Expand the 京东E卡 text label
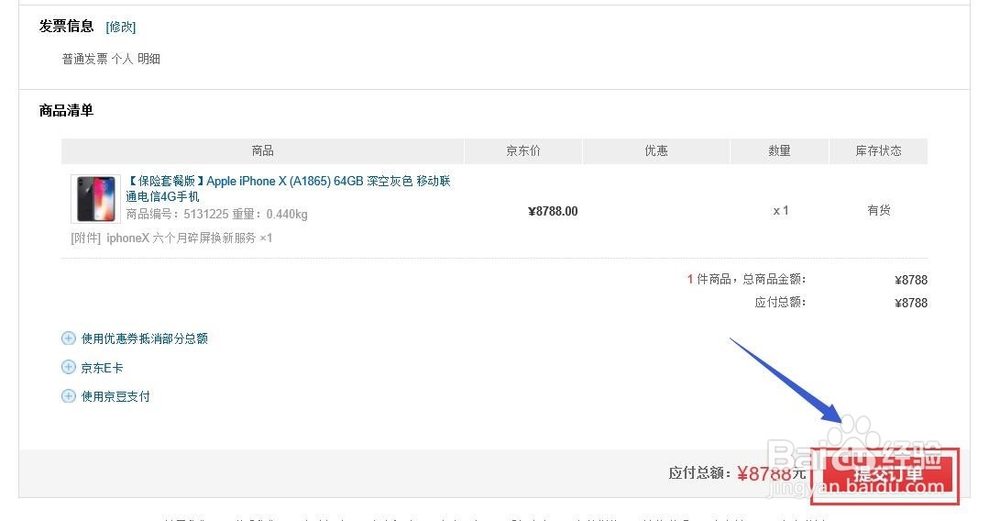 coord(101,368)
